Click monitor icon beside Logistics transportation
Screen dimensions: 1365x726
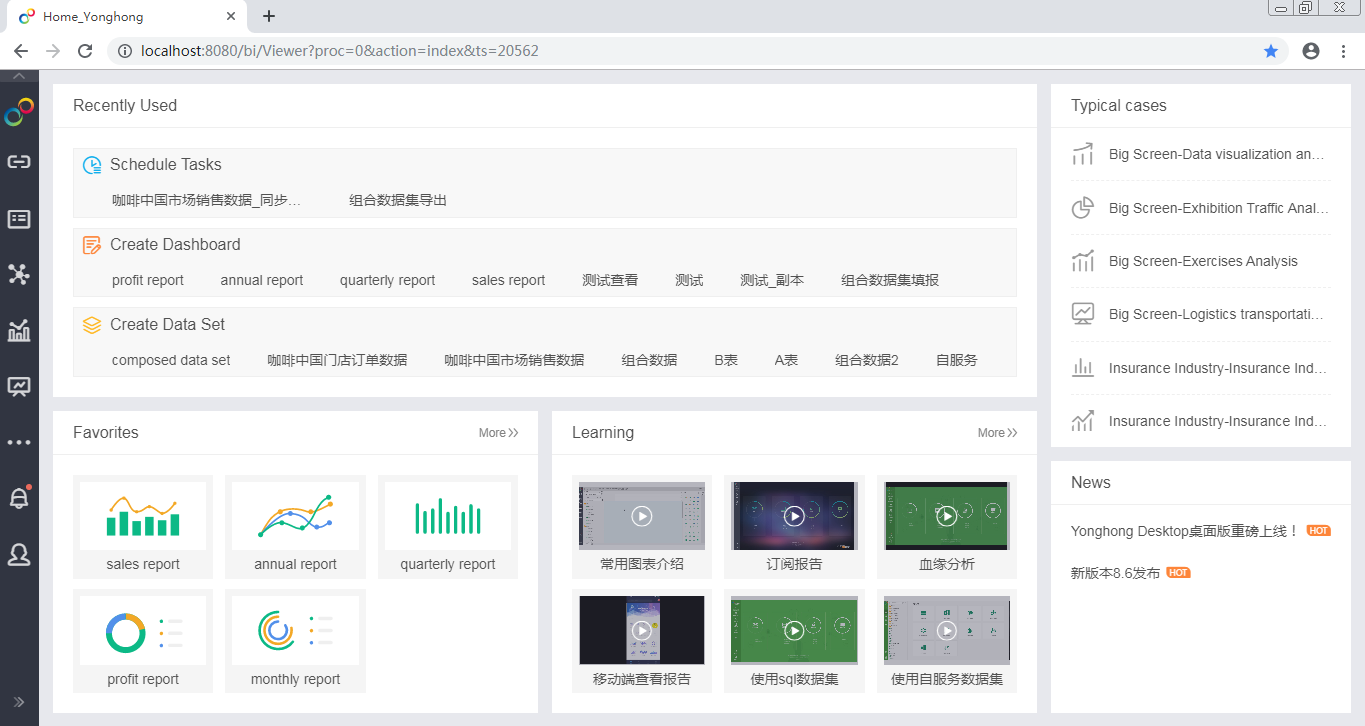coord(1083,314)
